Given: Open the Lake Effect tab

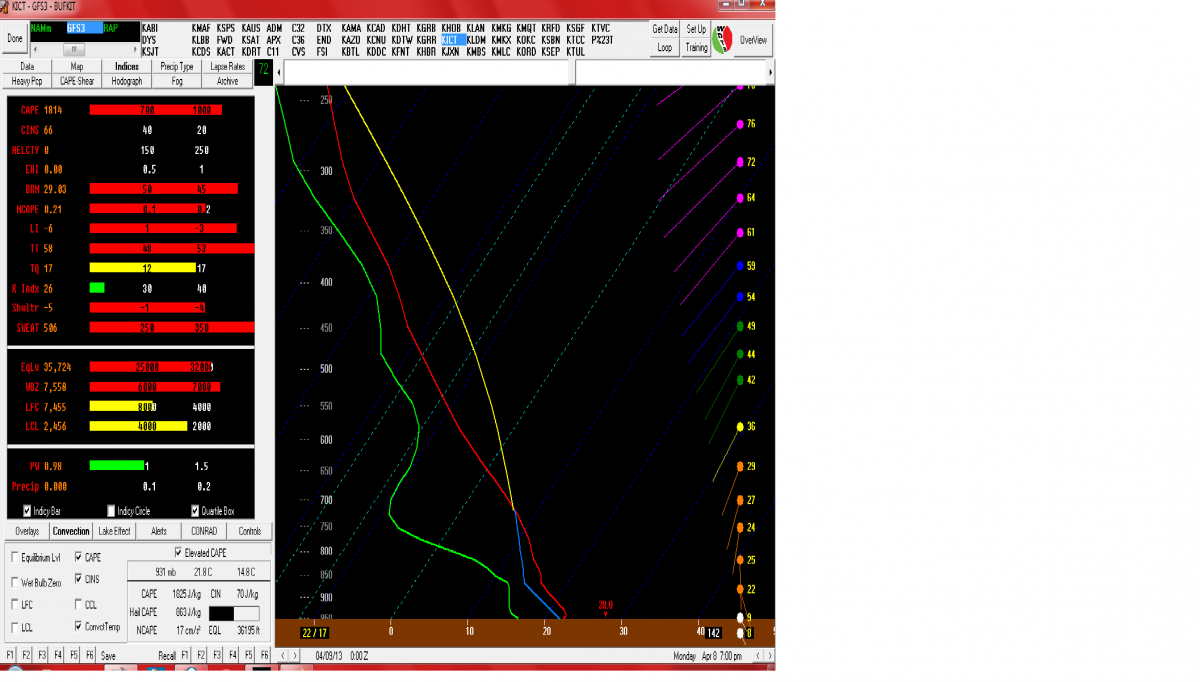Looking at the screenshot, I should [115, 531].
